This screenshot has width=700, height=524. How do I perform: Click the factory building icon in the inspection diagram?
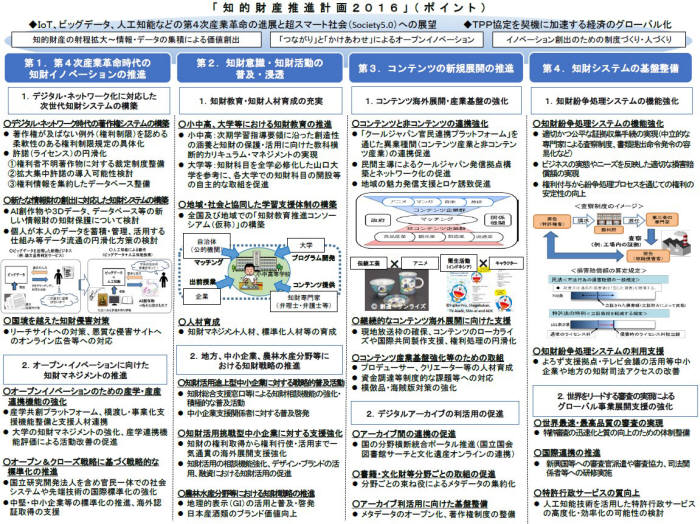coord(677,243)
